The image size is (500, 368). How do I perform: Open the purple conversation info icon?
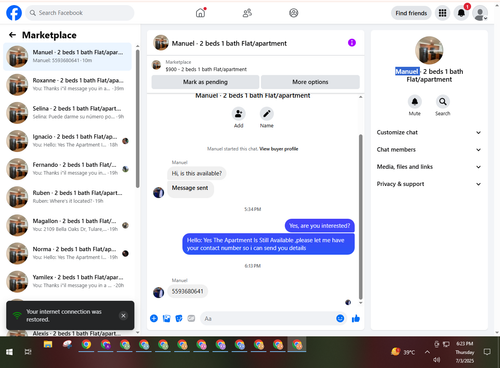[352, 43]
